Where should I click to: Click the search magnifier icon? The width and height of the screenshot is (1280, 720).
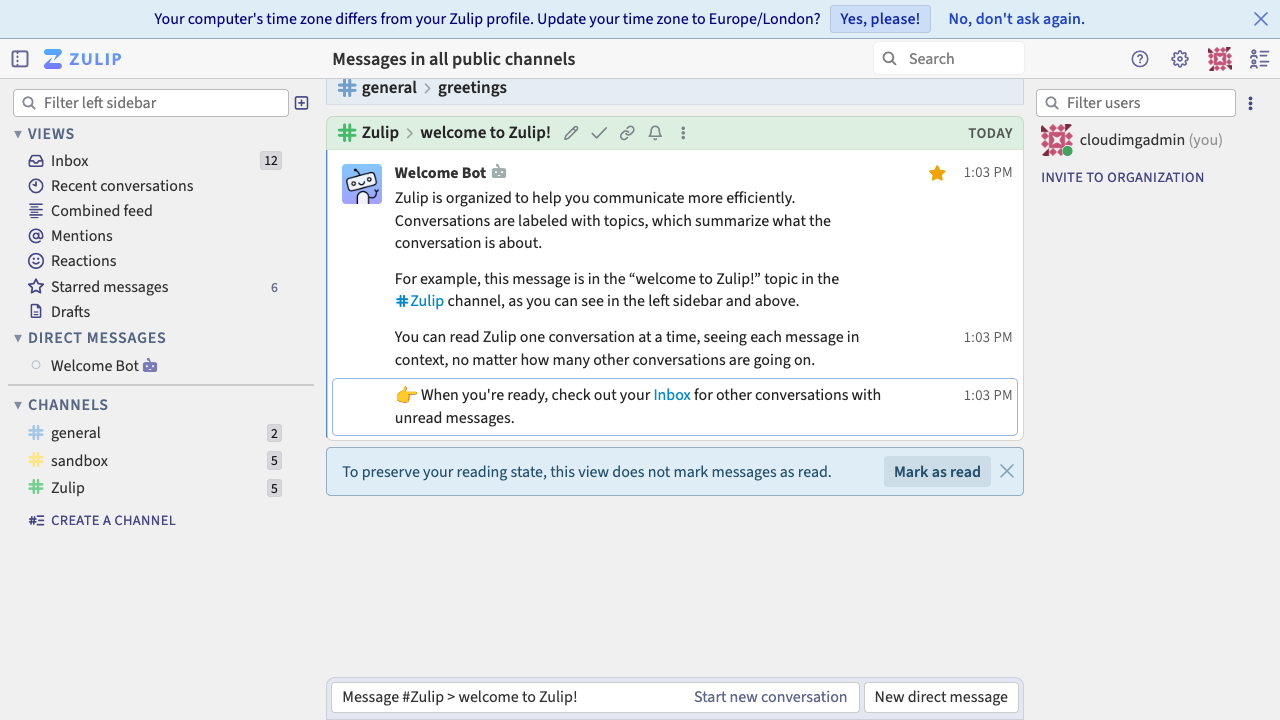(x=889, y=59)
